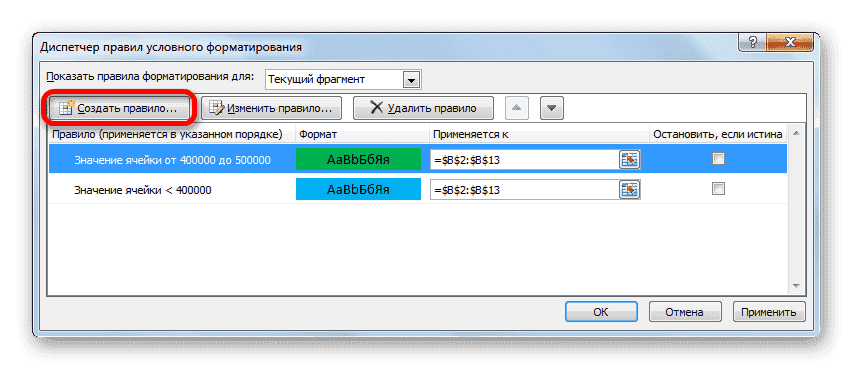
Task: Click header 'Остановить, если истина'
Action: tap(718, 134)
